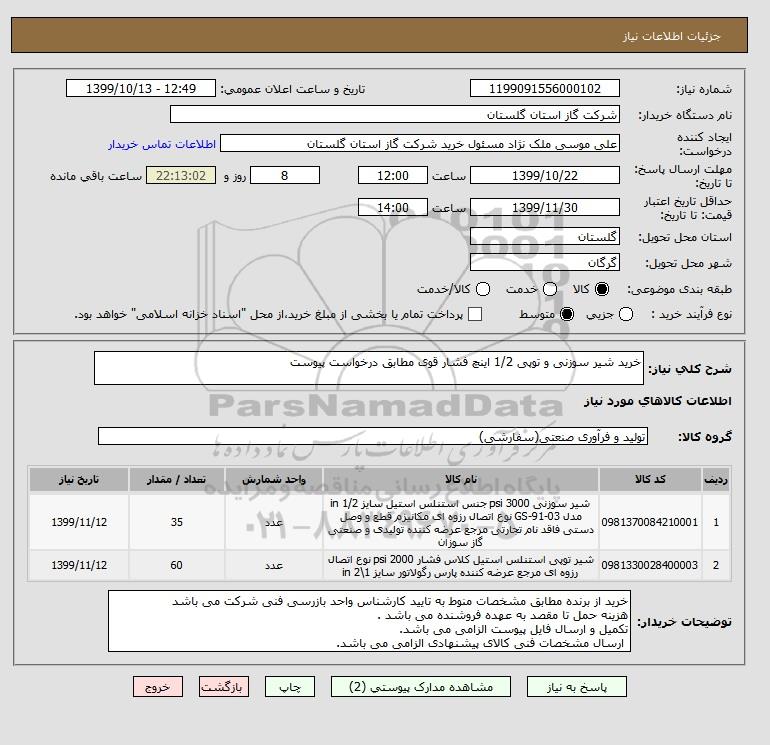Click the پاسخ به نیاز button
Image resolution: width=770 pixels, height=745 pixels.
(577, 687)
